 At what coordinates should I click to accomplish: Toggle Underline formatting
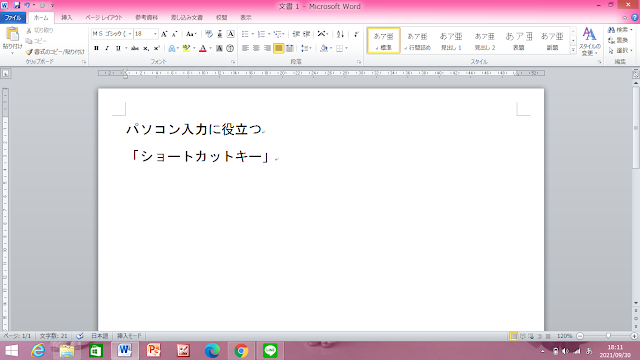(118, 48)
